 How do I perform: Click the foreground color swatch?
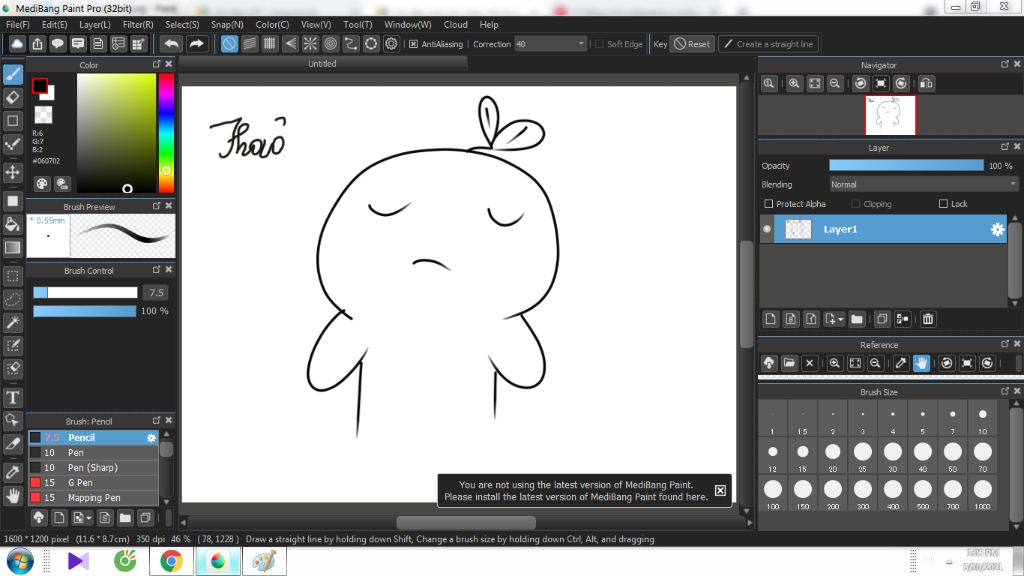click(x=40, y=86)
